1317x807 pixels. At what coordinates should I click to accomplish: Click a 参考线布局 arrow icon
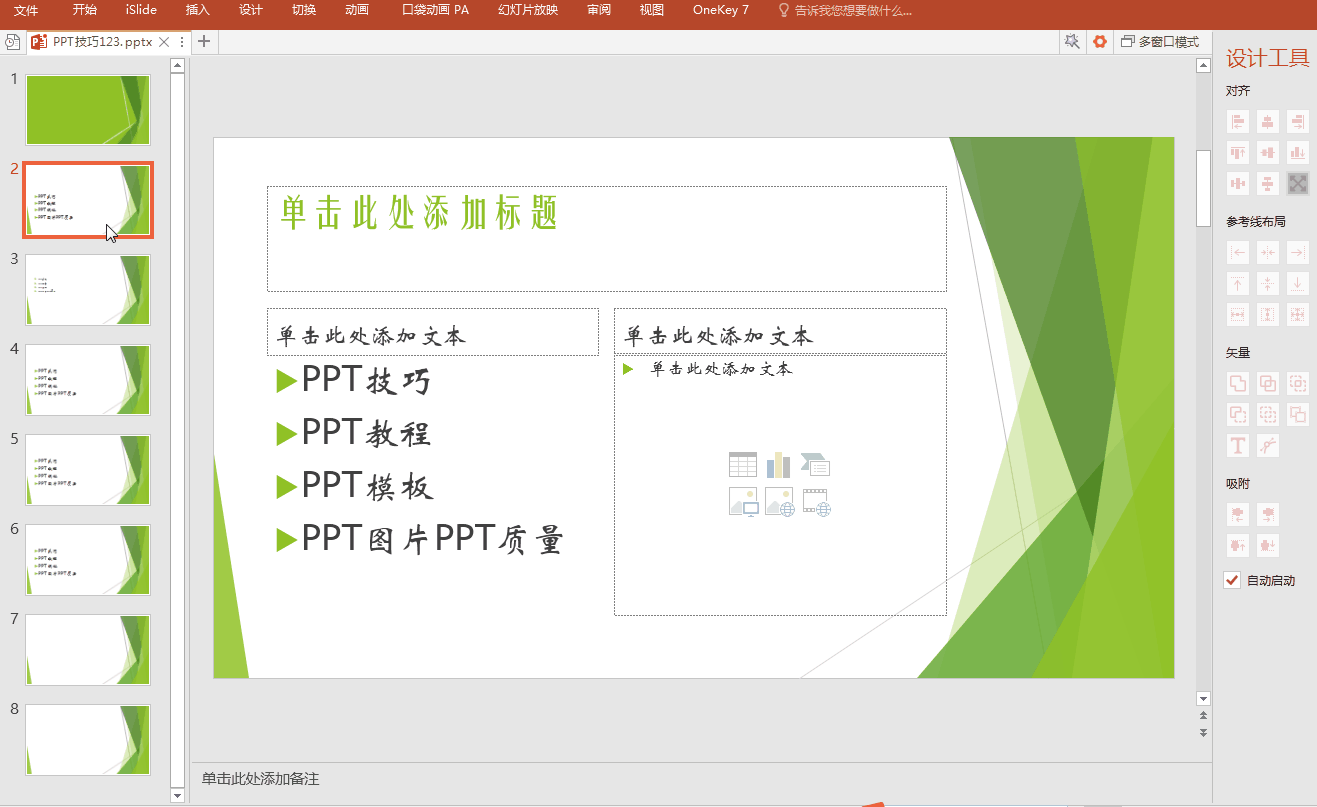point(1237,252)
